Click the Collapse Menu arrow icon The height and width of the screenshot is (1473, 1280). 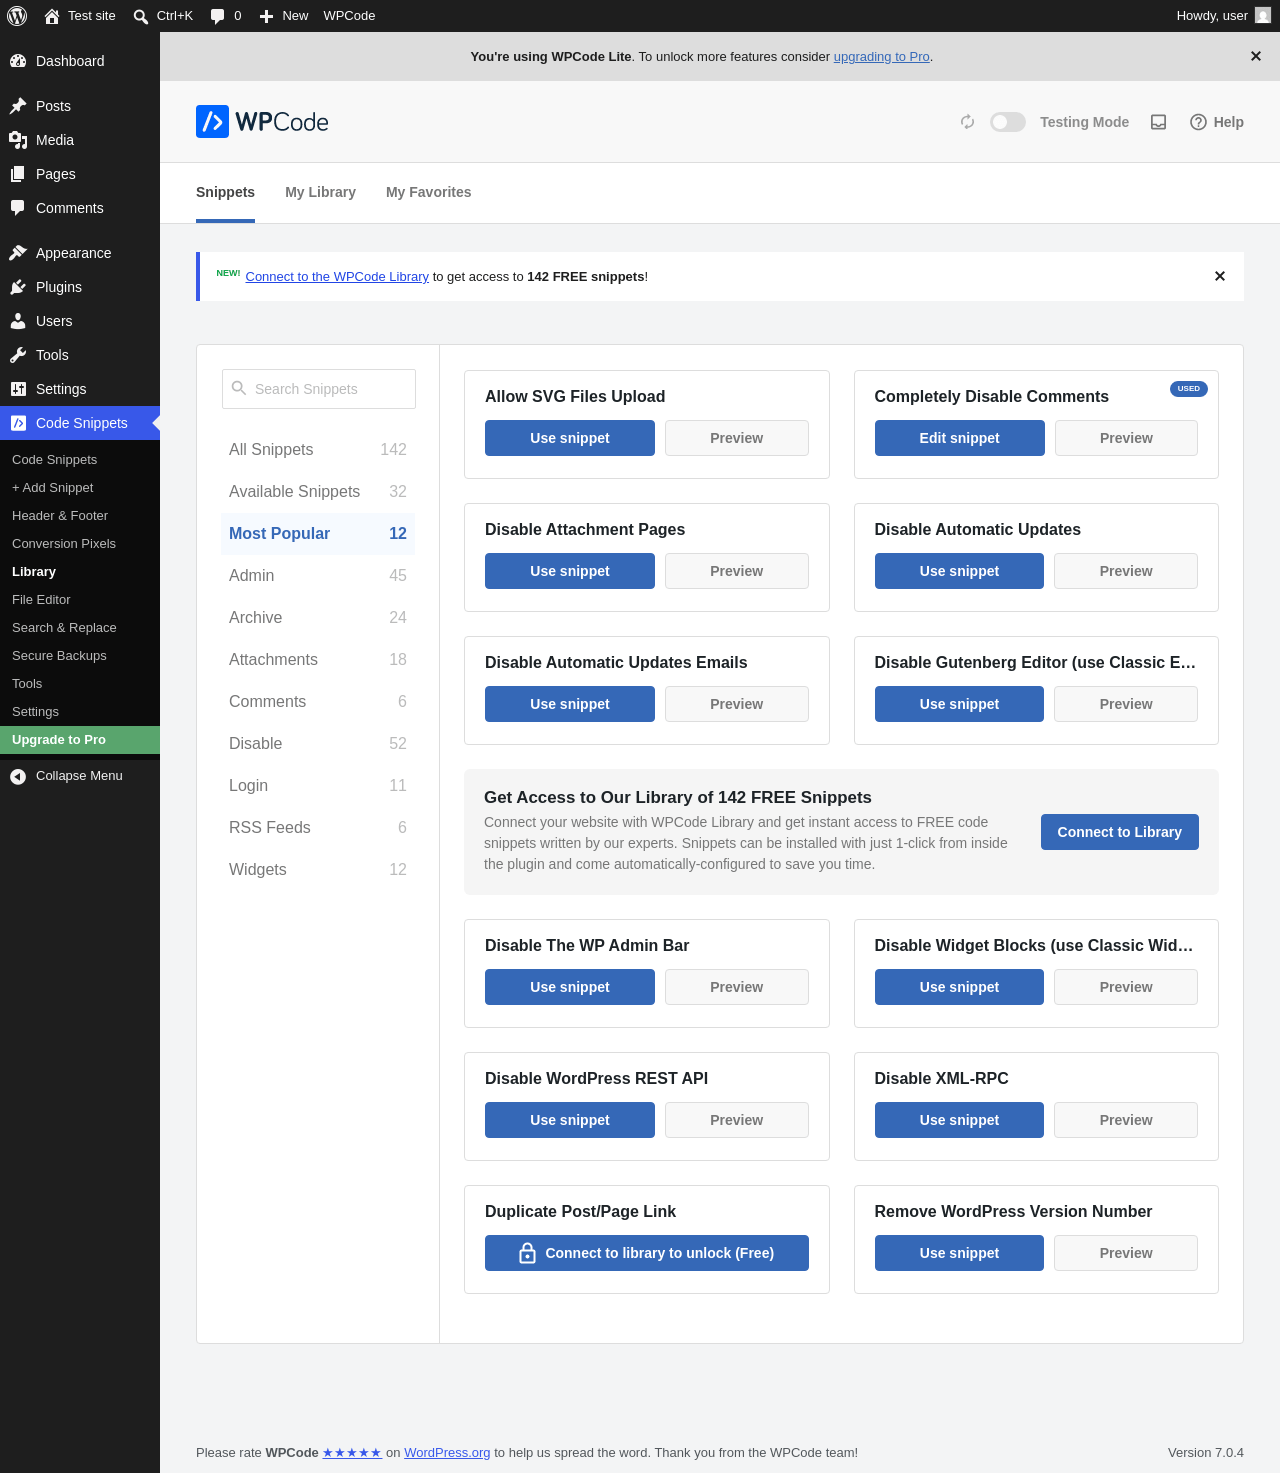[x=18, y=776]
